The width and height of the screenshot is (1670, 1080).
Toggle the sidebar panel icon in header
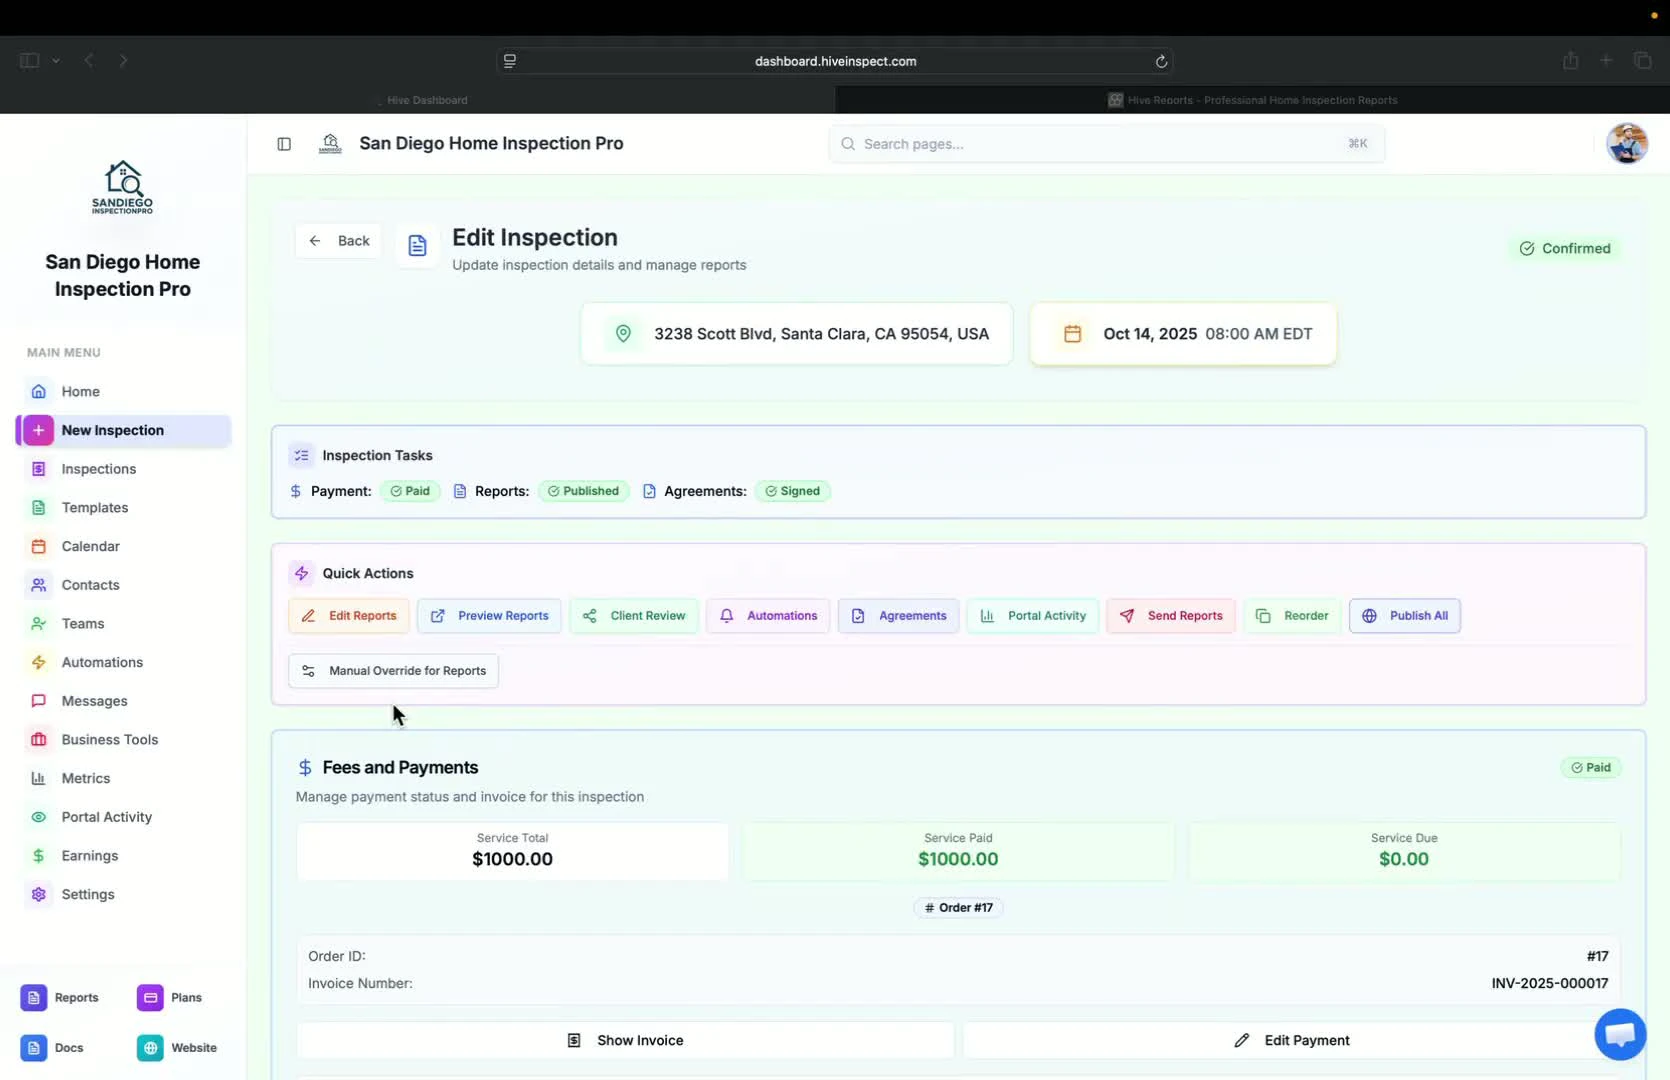click(x=284, y=144)
